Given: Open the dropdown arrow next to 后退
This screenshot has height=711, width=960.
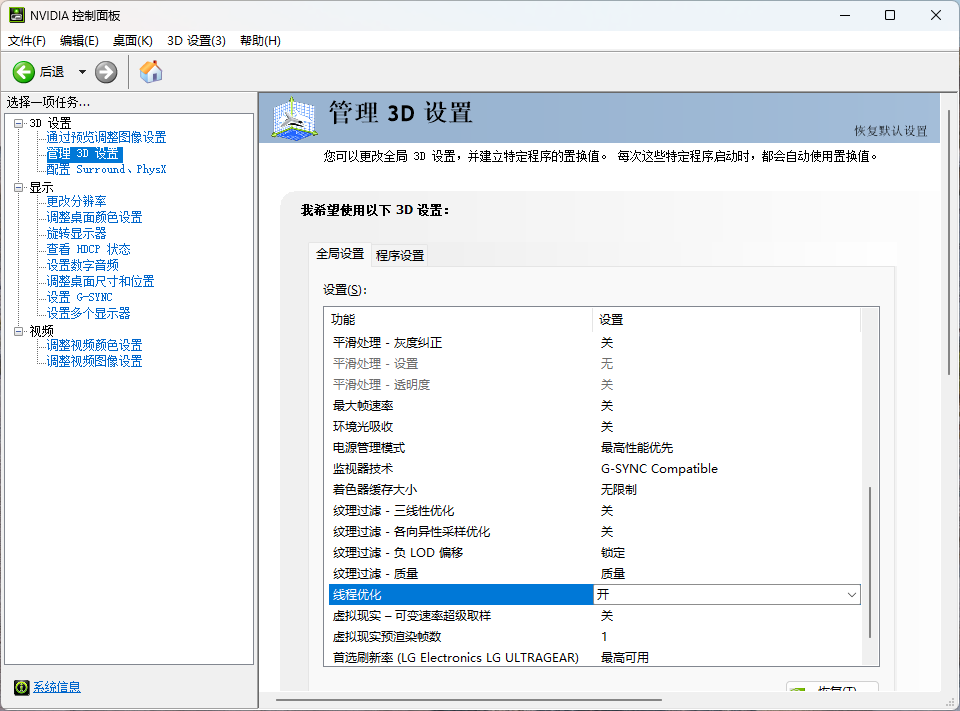Looking at the screenshot, I should [81, 71].
